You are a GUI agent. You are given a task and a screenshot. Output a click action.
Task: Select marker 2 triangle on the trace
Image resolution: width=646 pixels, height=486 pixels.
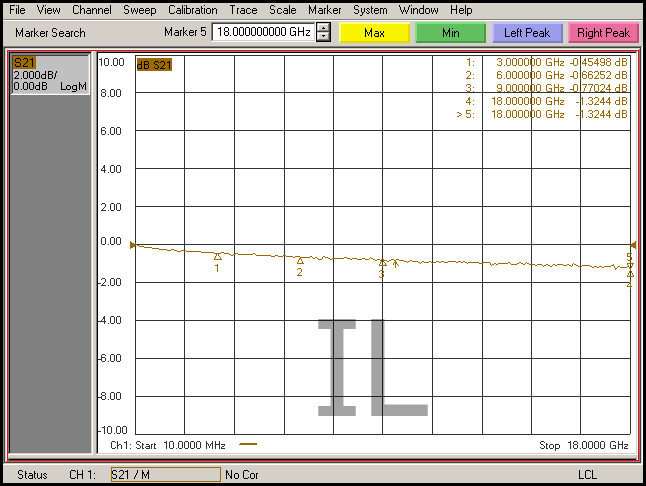[299, 261]
